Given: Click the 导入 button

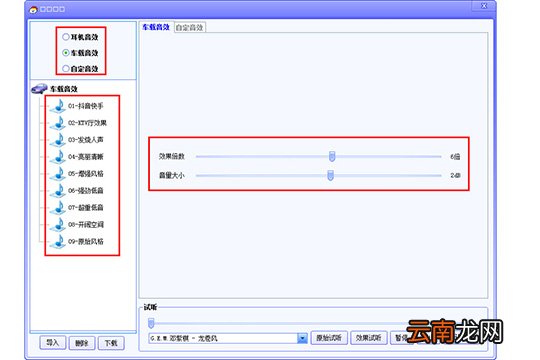Looking at the screenshot, I should (52, 343).
